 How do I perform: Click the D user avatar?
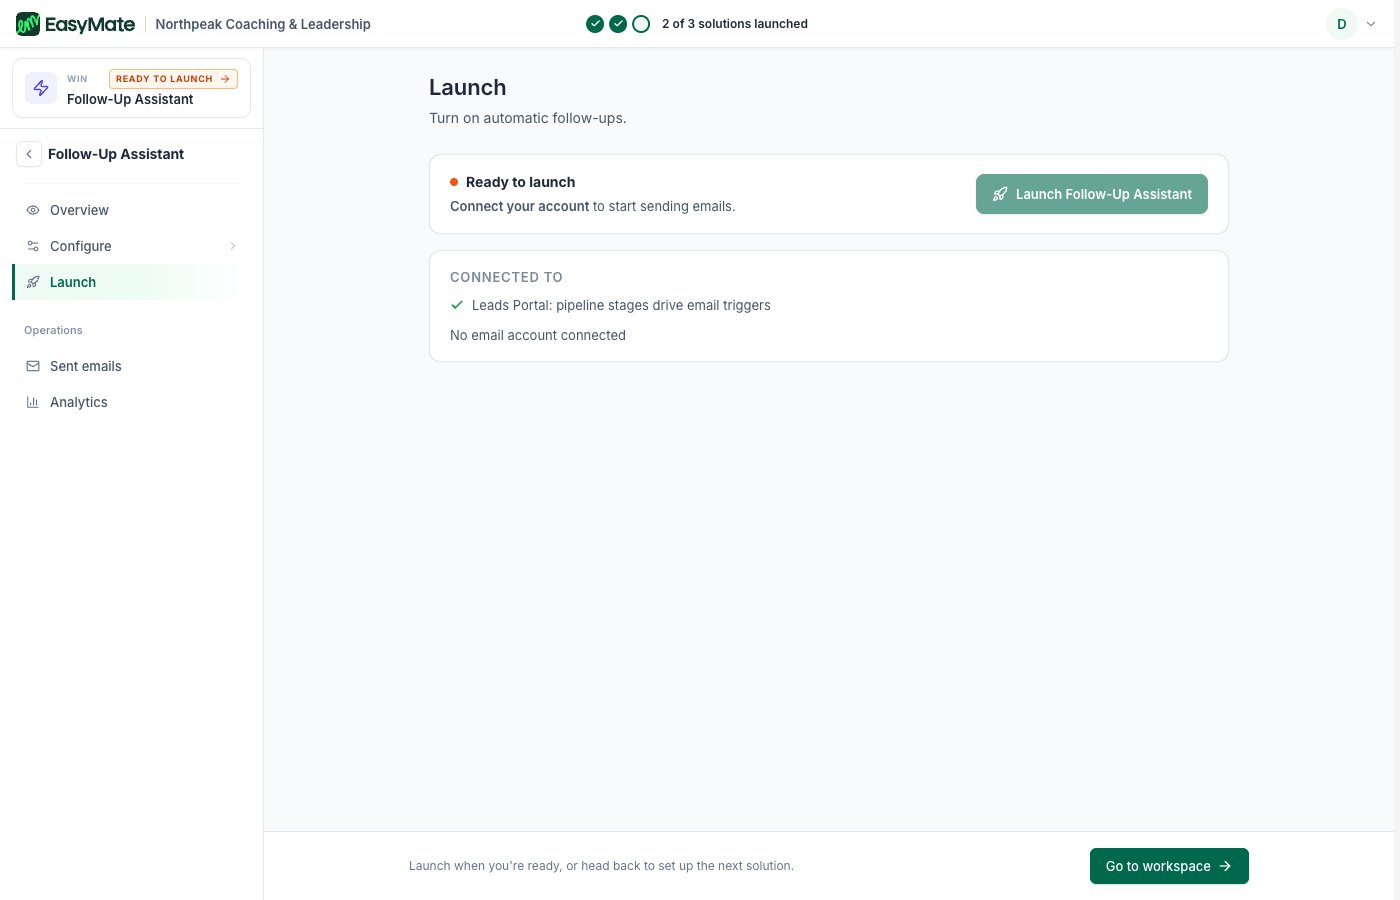point(1342,24)
